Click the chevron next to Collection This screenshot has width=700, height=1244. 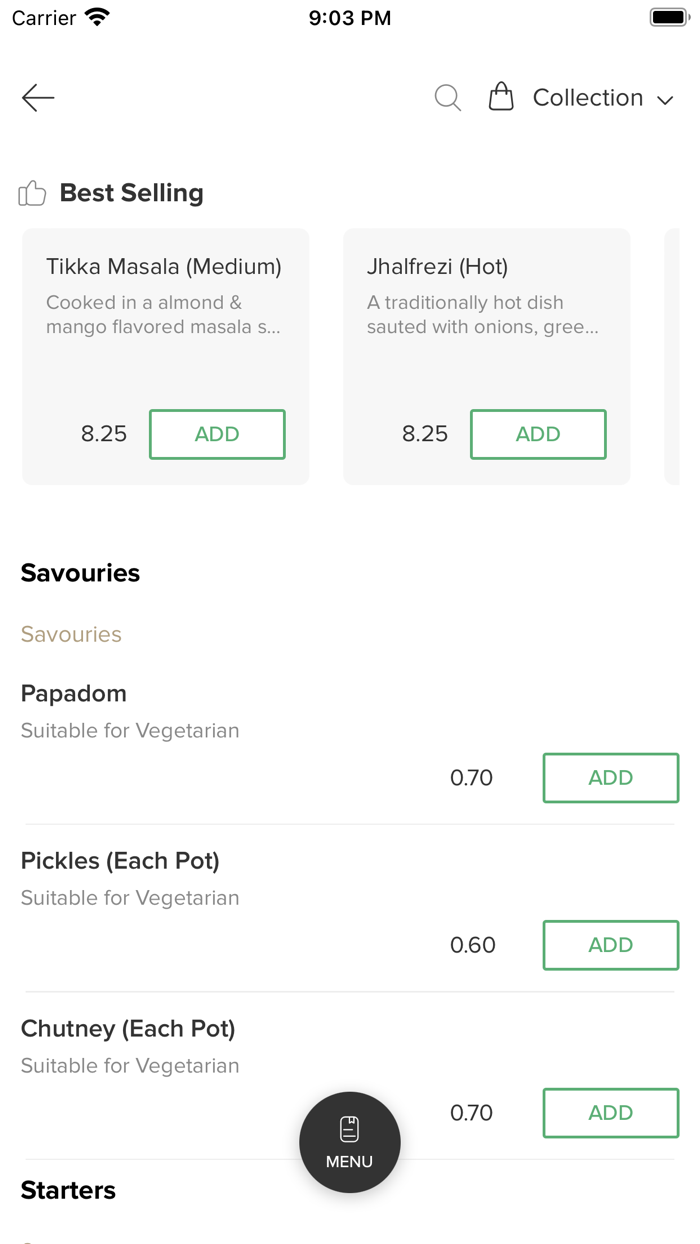pos(665,99)
